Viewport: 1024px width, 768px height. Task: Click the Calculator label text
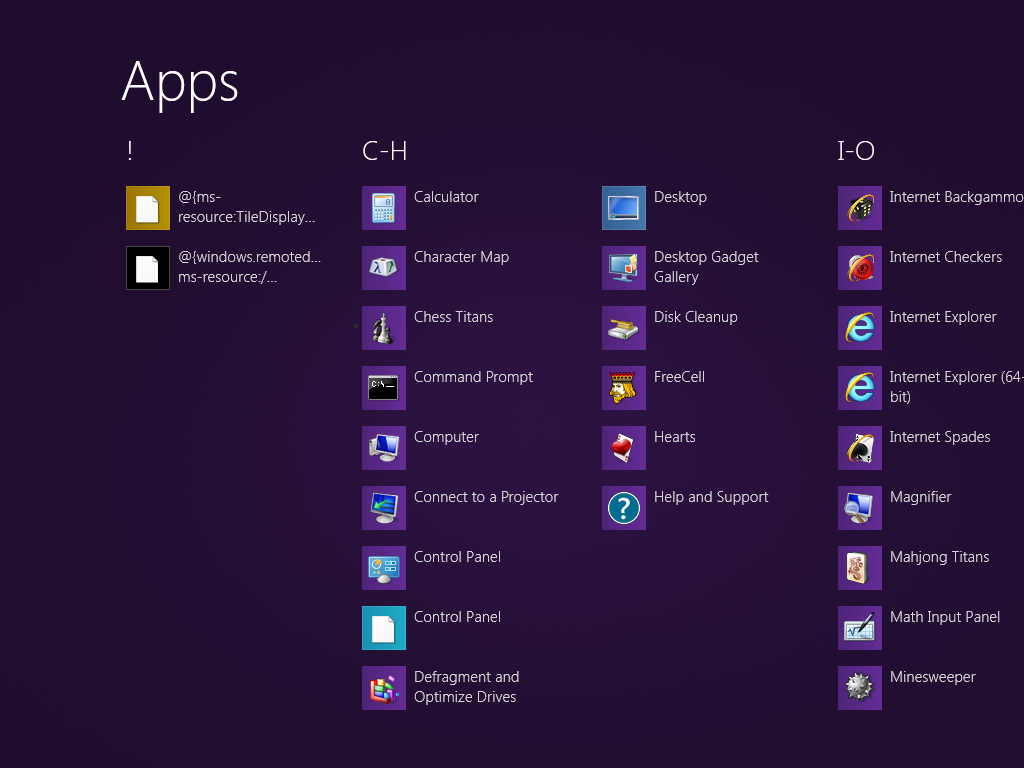click(446, 197)
